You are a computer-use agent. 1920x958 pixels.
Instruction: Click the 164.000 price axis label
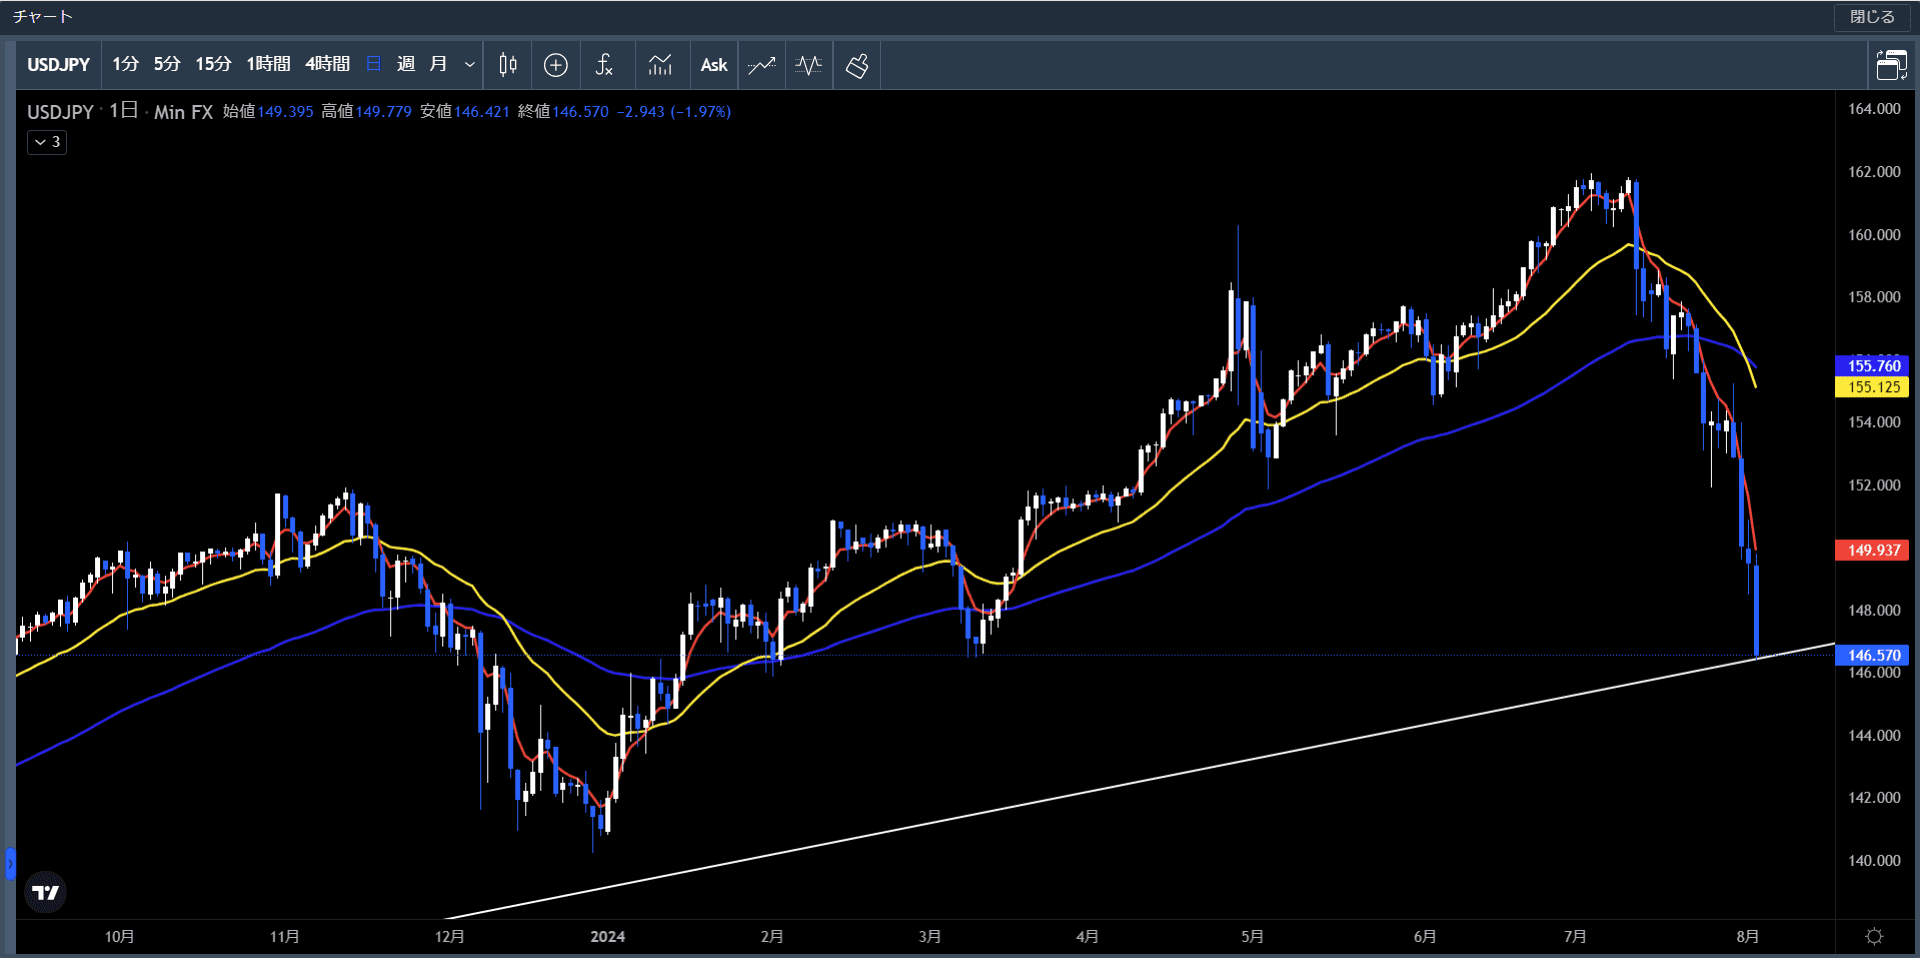click(1874, 109)
